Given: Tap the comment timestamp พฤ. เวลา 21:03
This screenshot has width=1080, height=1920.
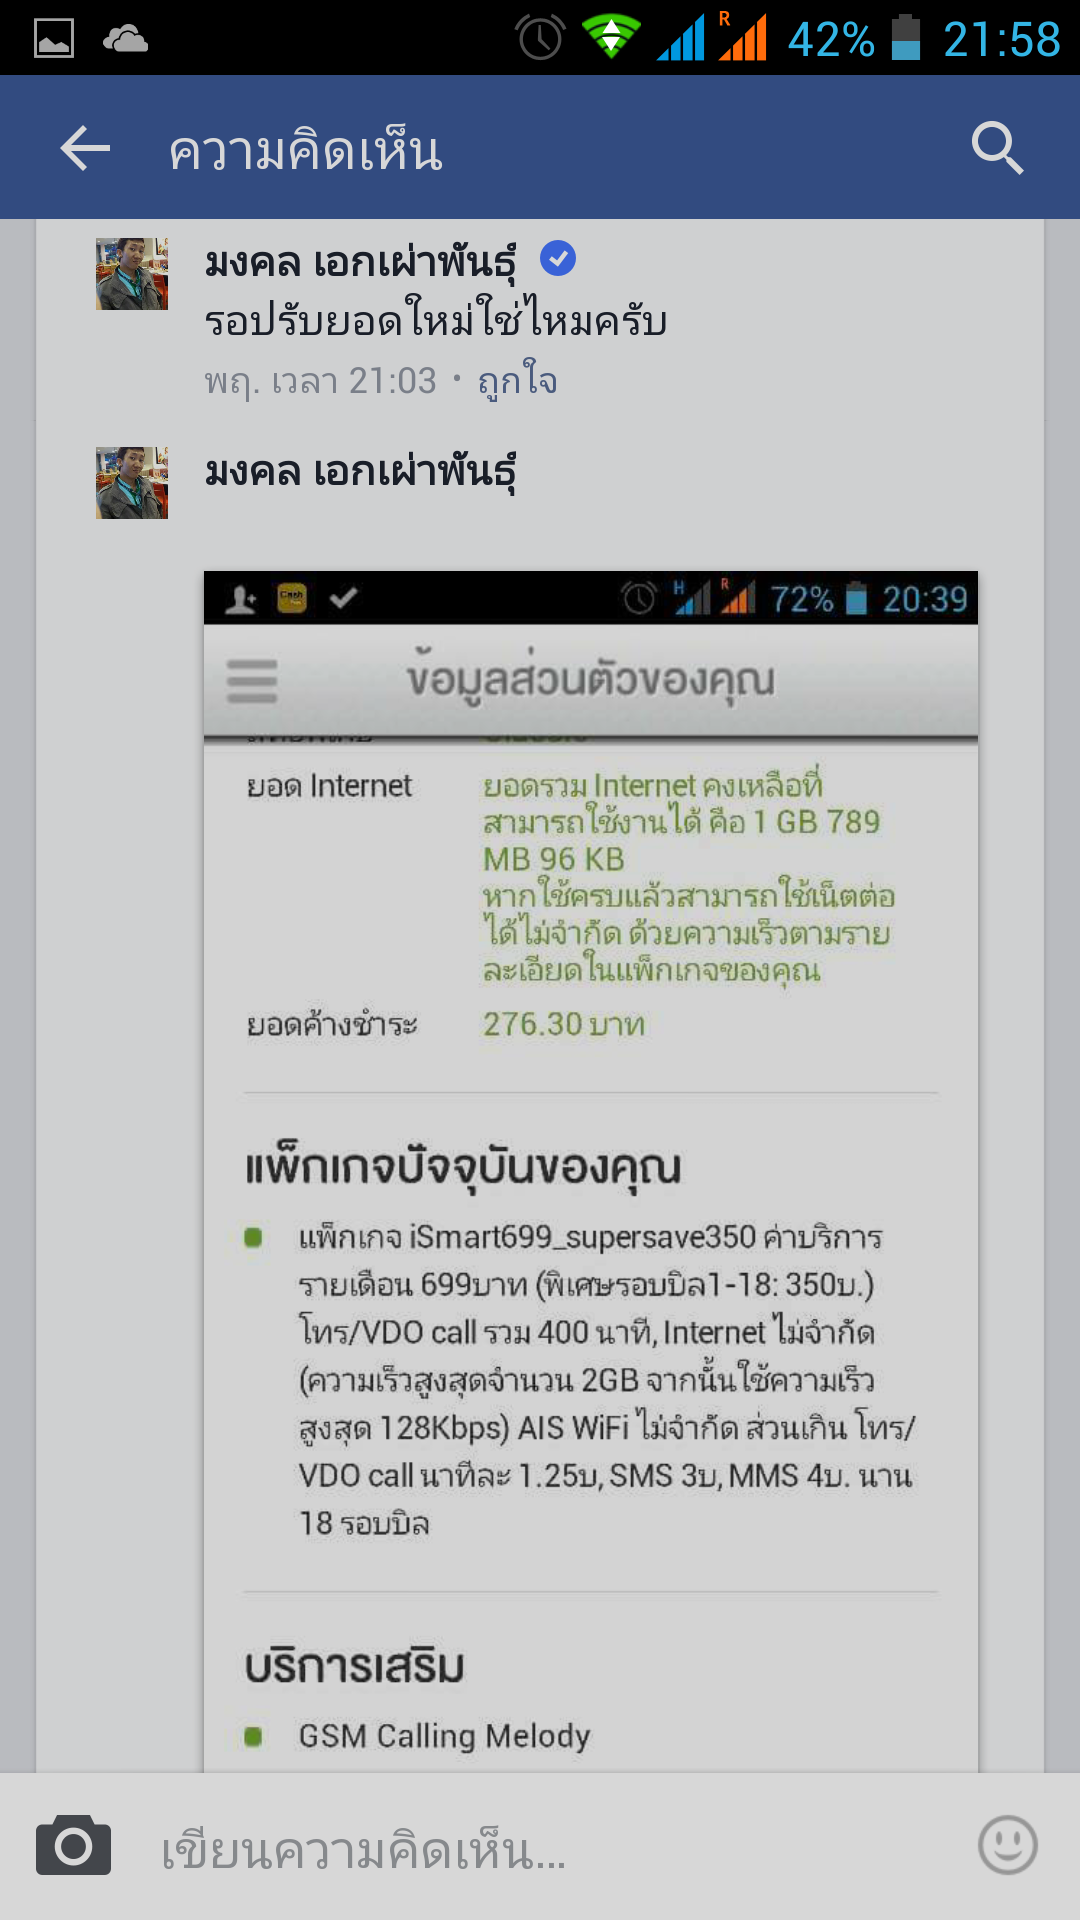Looking at the screenshot, I should pyautogui.click(x=320, y=381).
